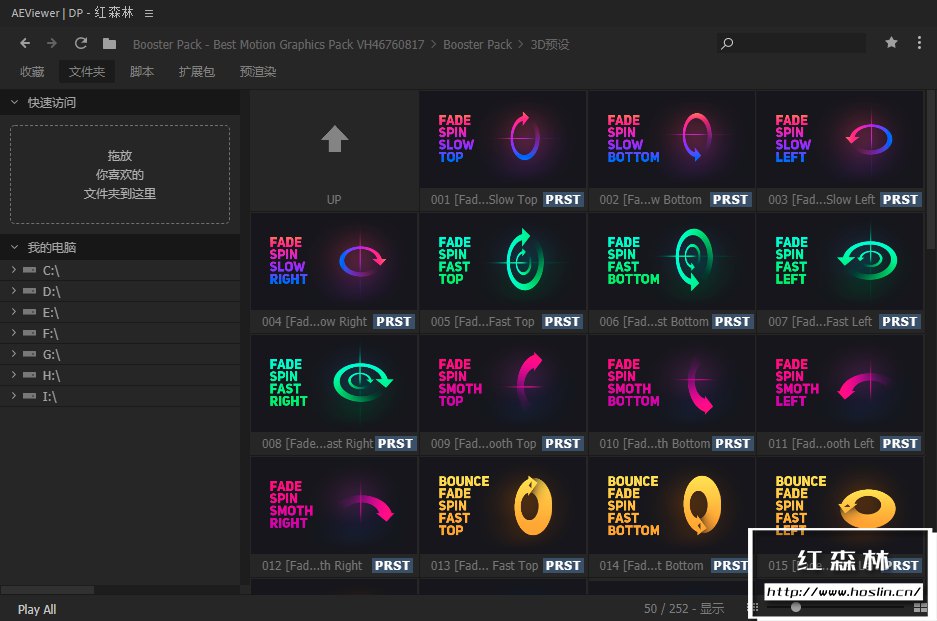This screenshot has height=621, width=937.
Task: Click the vertical scrollbar of the preset grid
Action: click(930, 170)
